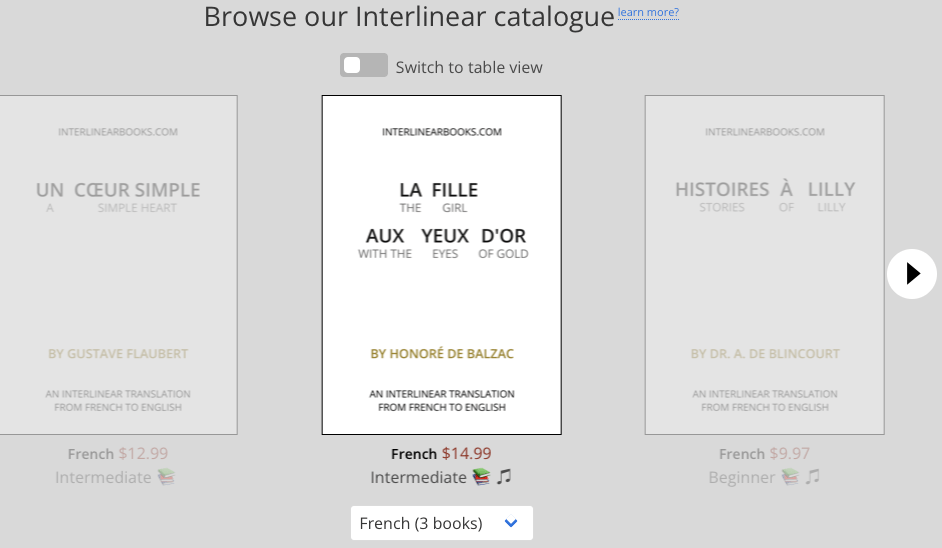The image size is (942, 548).
Task: Click the Switch to table view label
Action: [468, 67]
